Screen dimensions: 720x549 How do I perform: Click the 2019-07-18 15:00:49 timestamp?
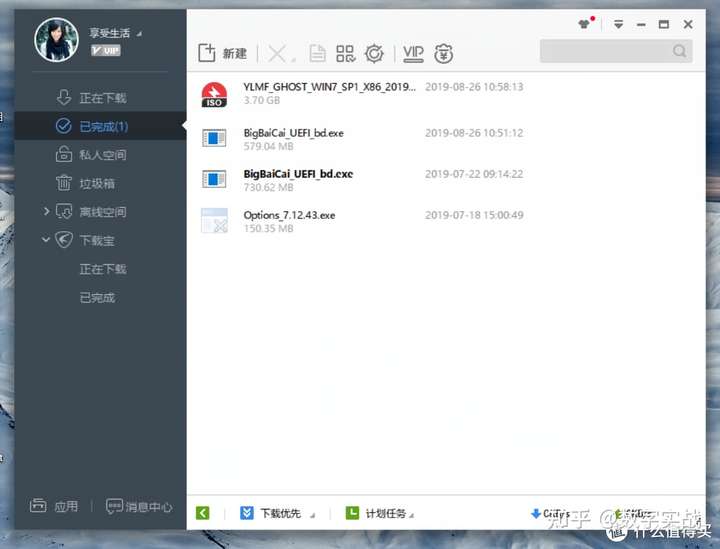pos(474,215)
